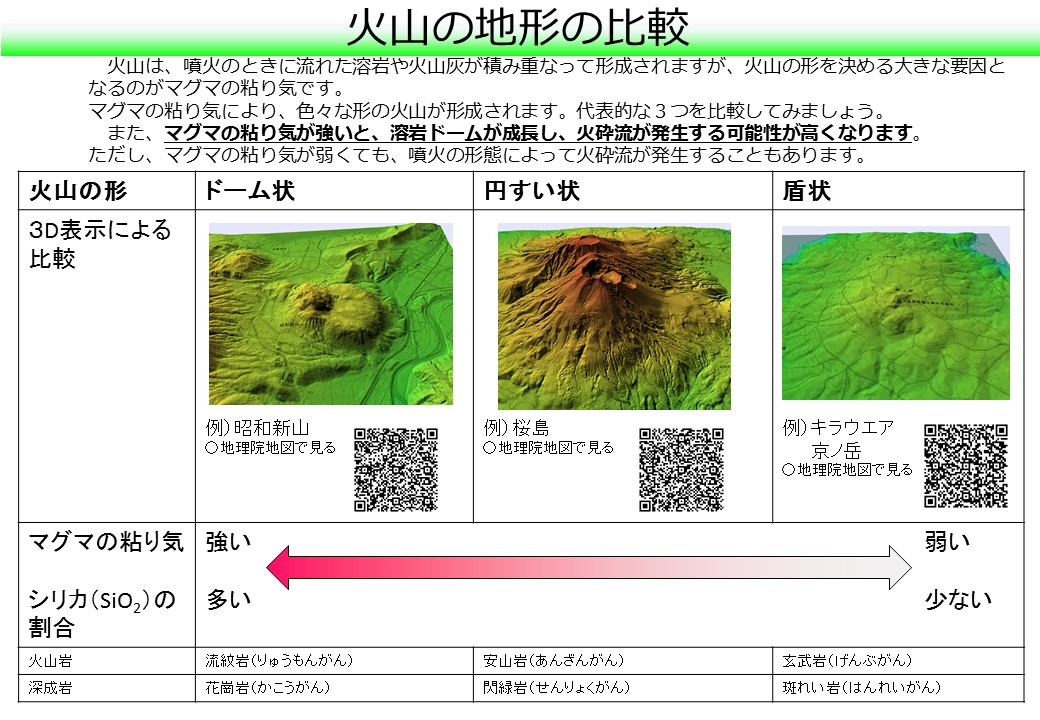Click the 京ノ岳 caption text

pos(836,451)
